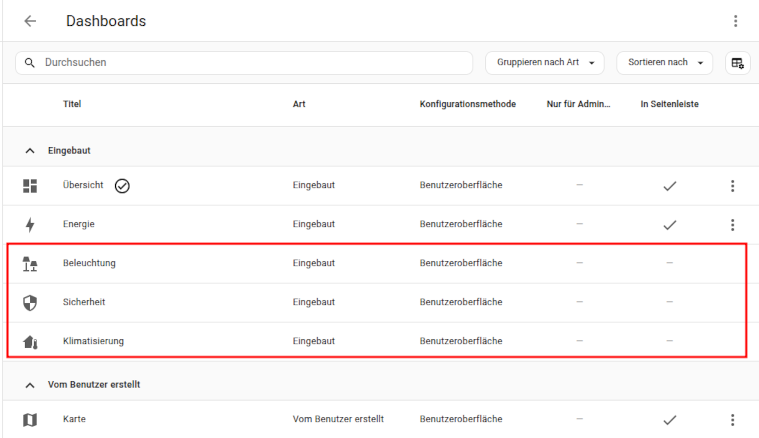Click the default checkmark badge next to Übersicht

coord(122,186)
